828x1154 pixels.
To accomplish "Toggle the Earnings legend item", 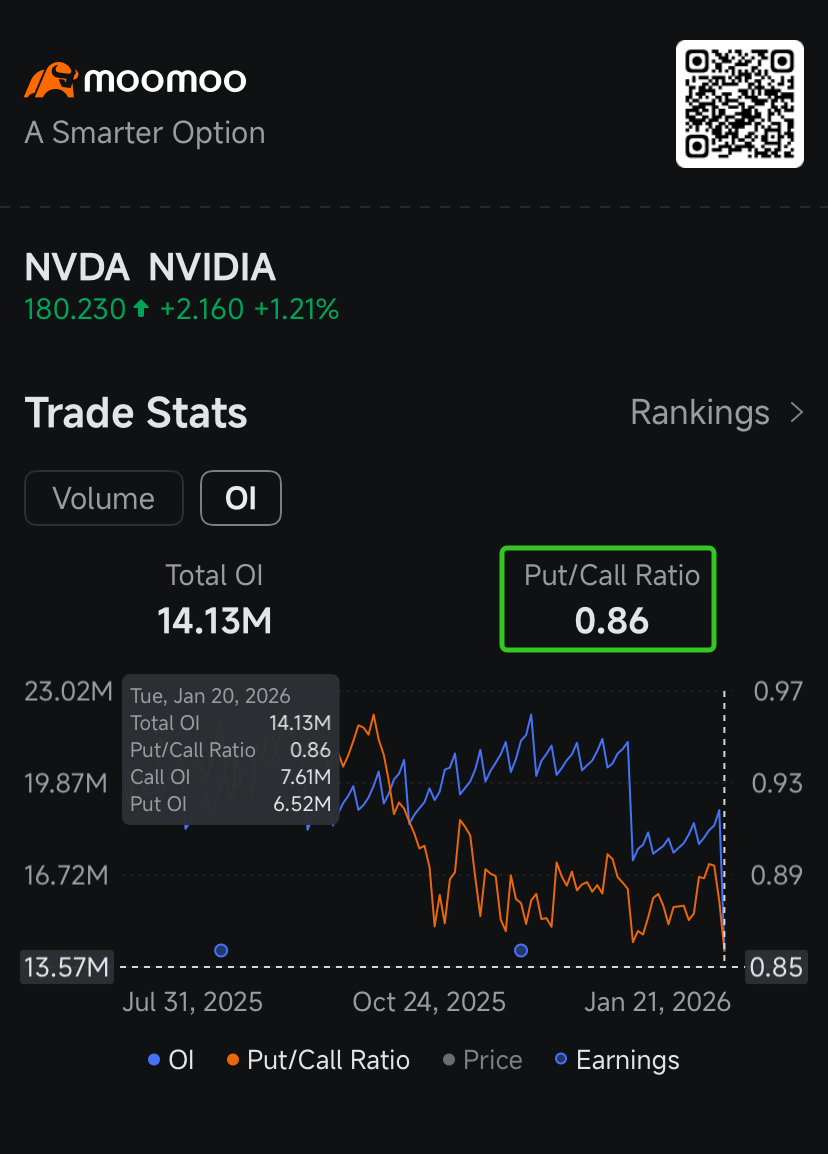I will pos(617,1060).
